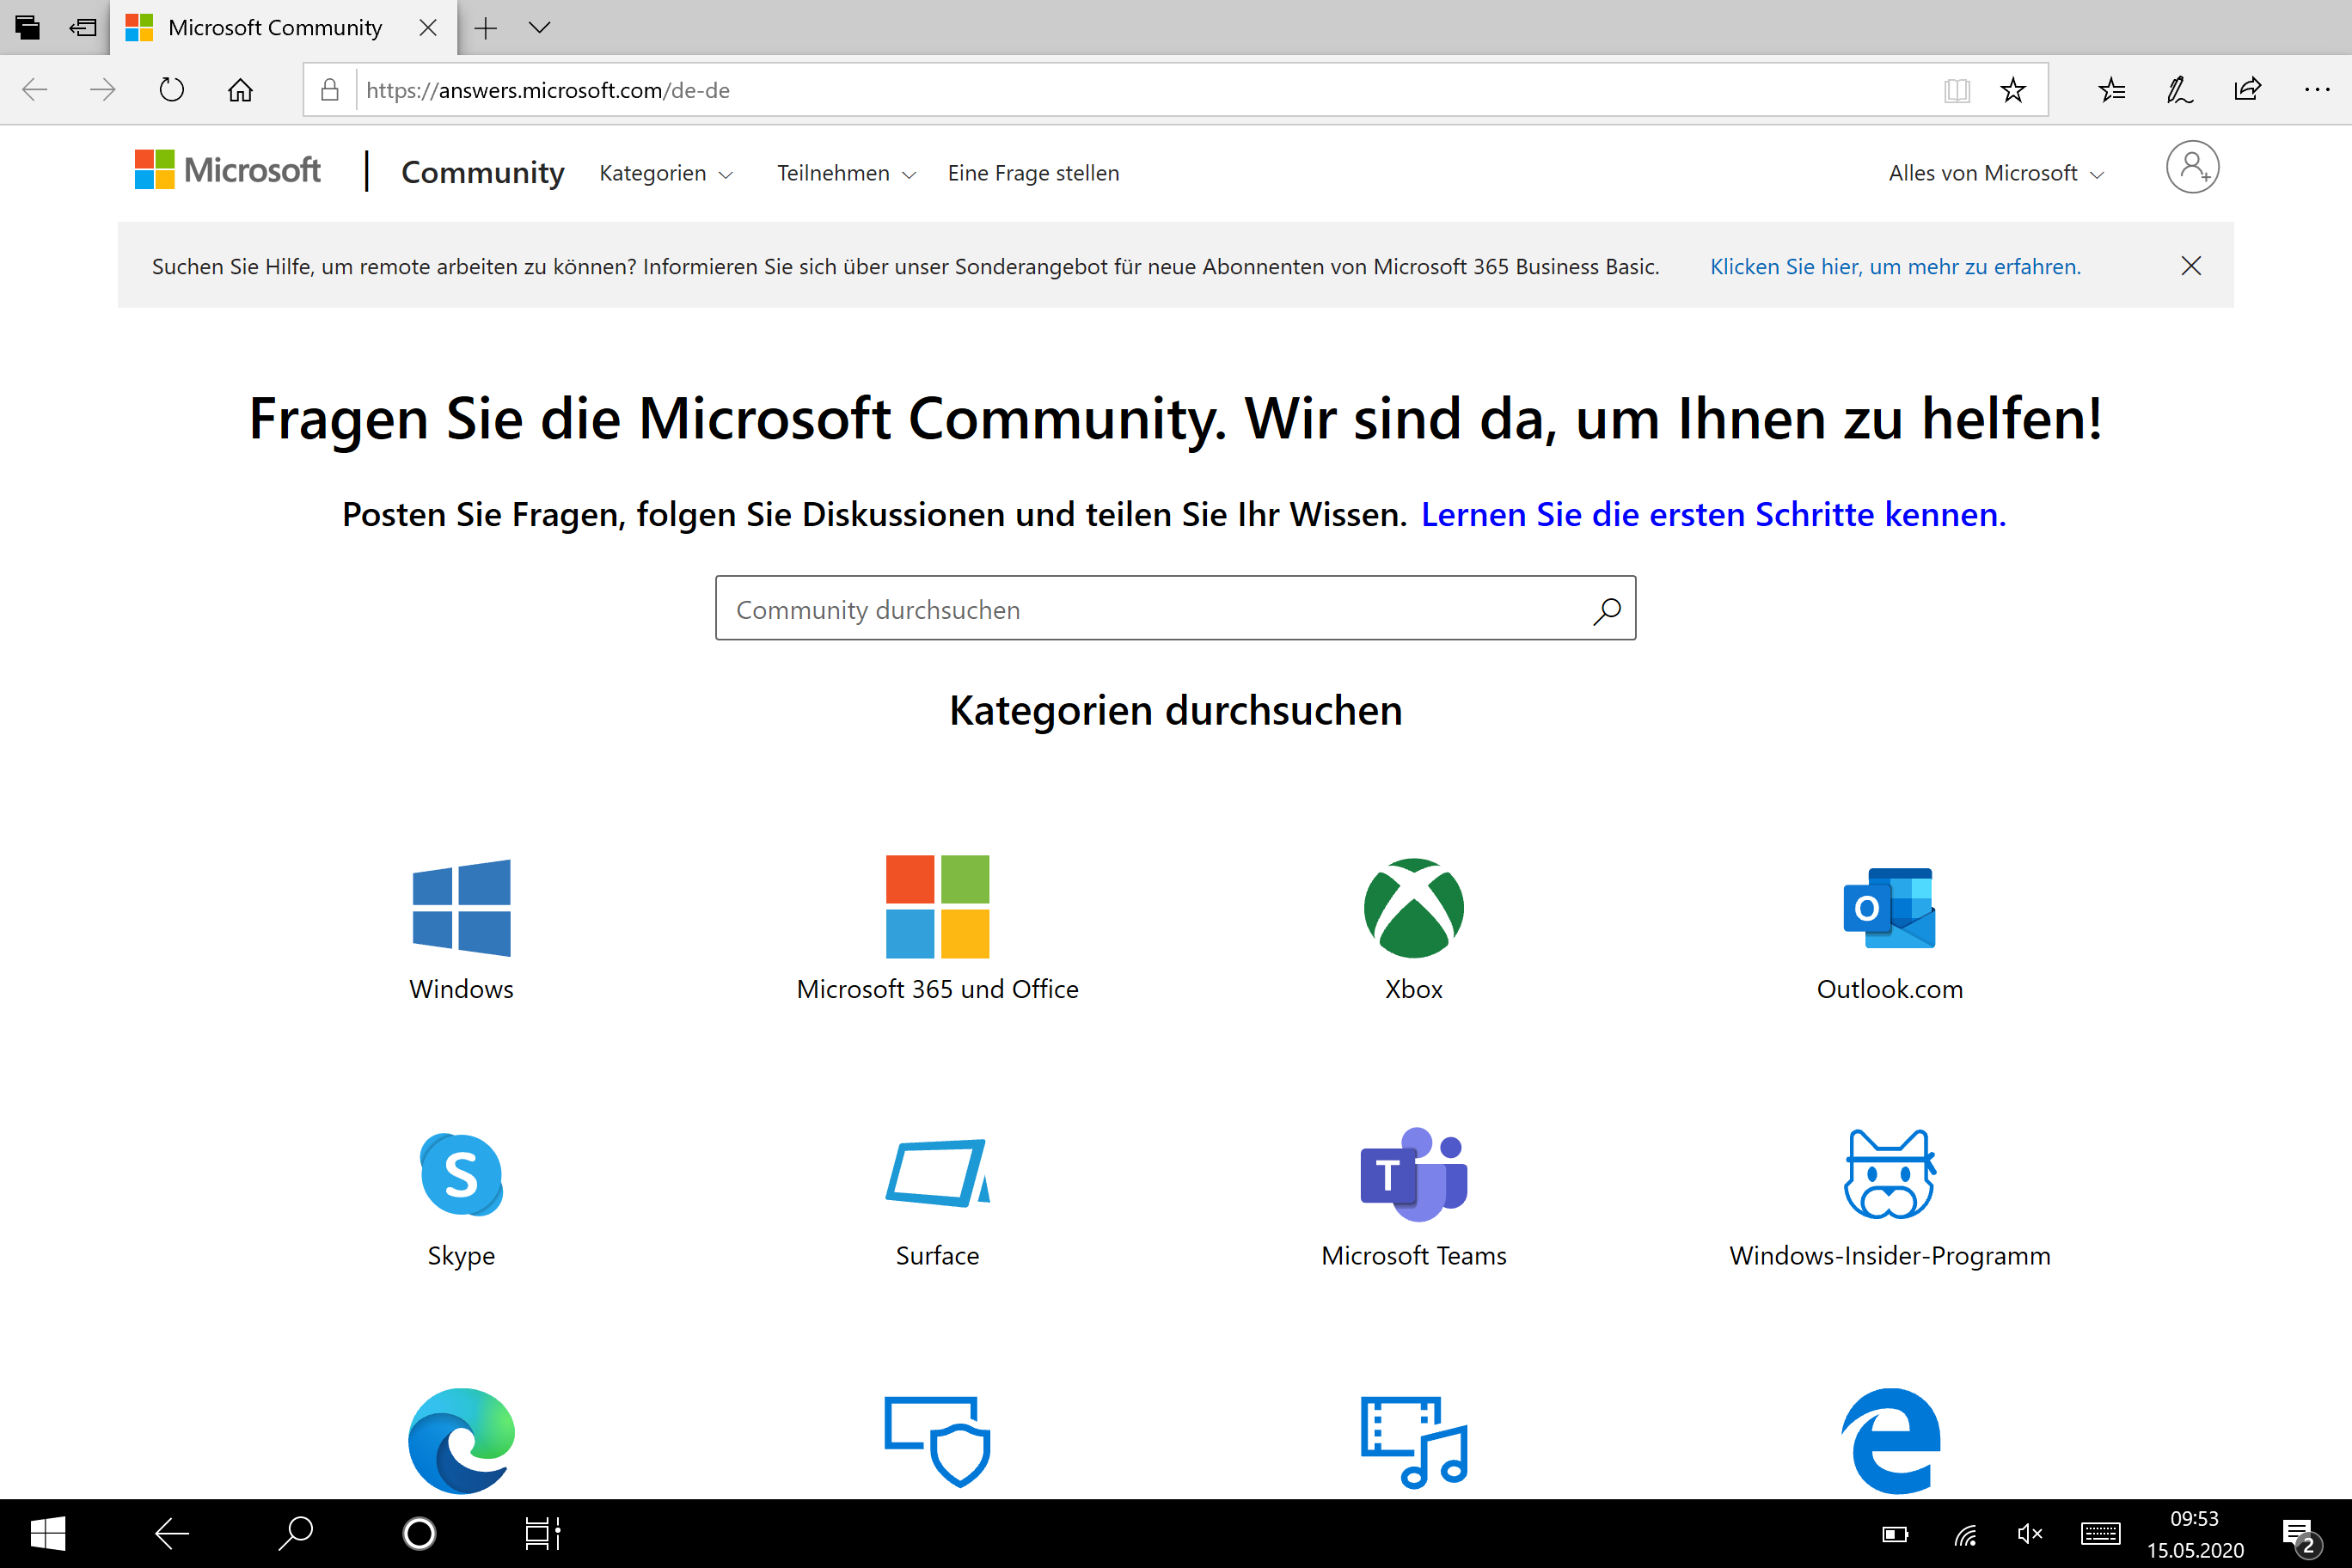This screenshot has width=2352, height=1568.
Task: Open the Microsoft 365 und Office icon
Action: (937, 906)
